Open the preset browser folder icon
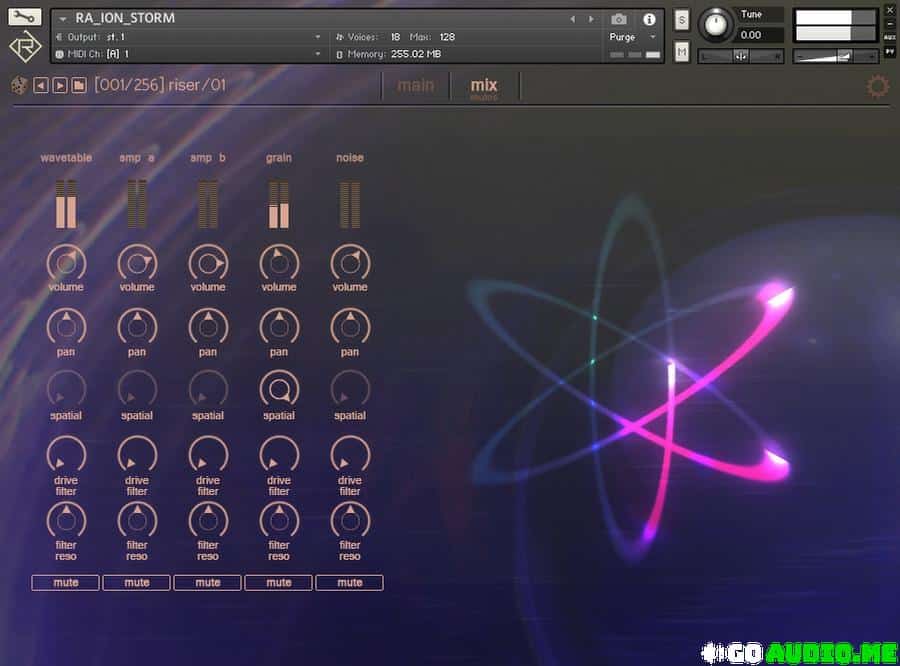900x666 pixels. point(79,86)
